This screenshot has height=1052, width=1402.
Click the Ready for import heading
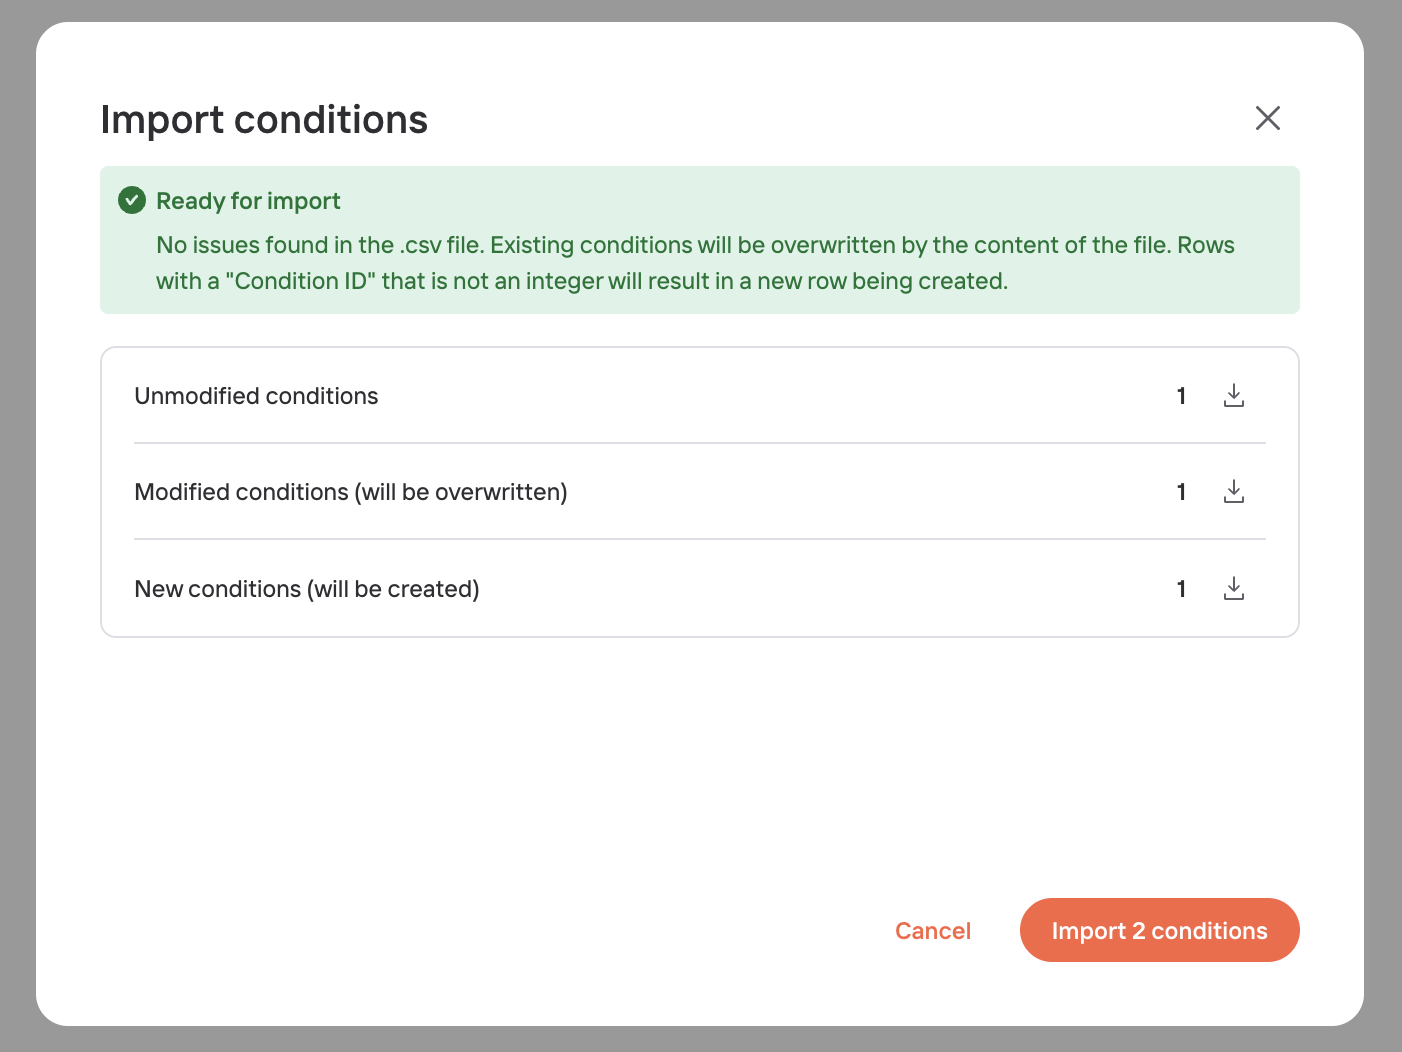tap(248, 201)
